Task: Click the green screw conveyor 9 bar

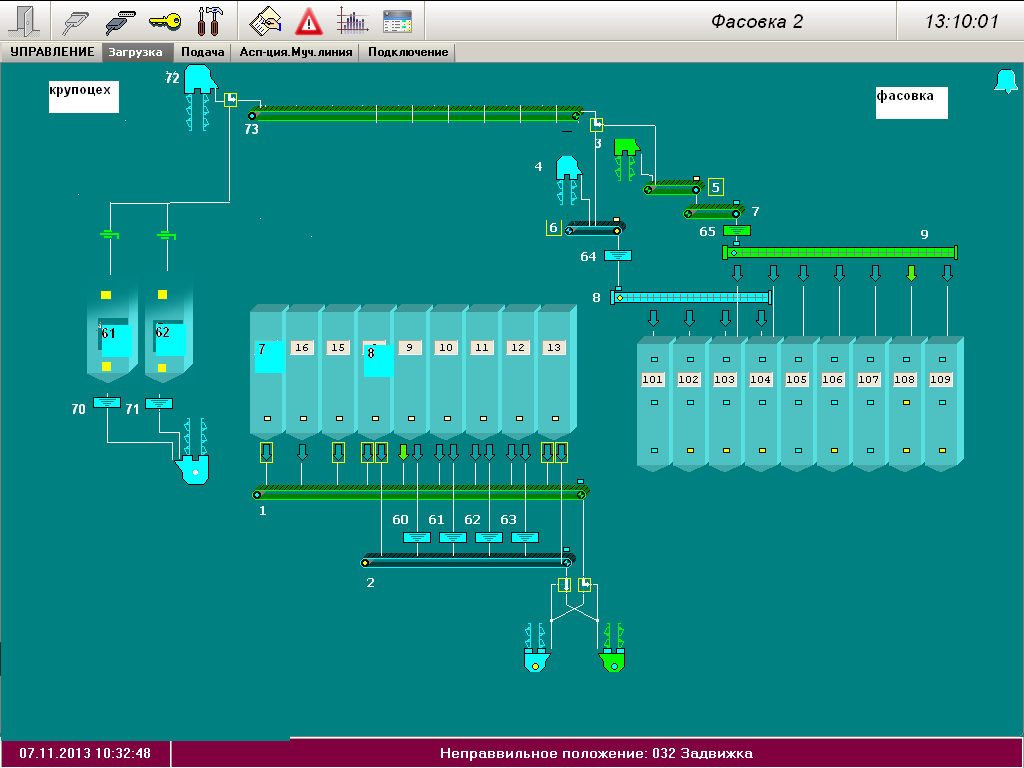Action: click(x=840, y=252)
